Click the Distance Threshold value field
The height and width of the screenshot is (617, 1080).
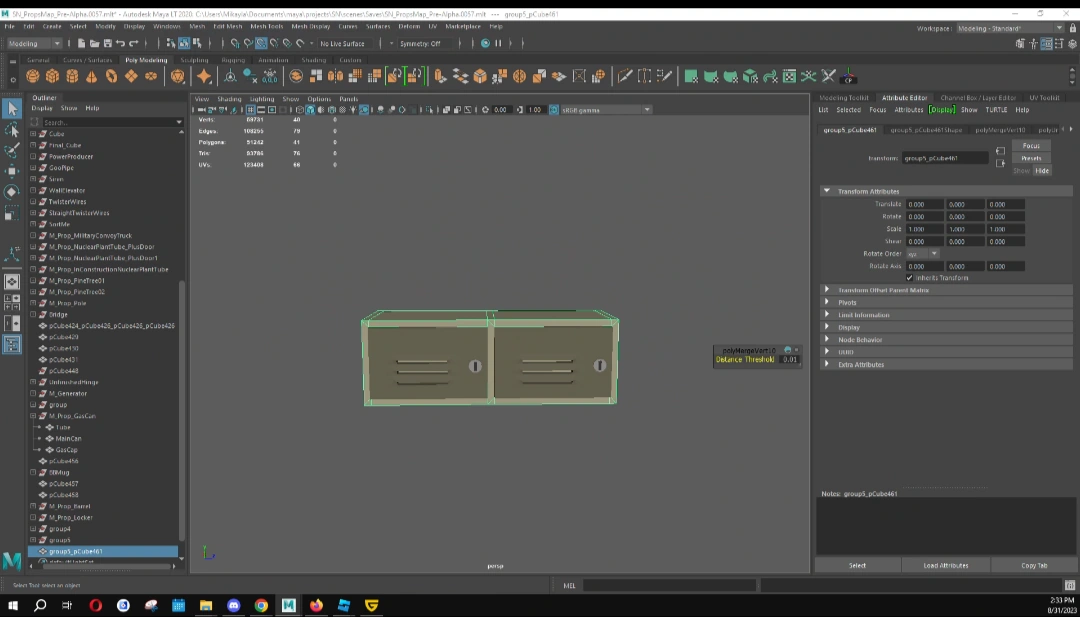789,359
